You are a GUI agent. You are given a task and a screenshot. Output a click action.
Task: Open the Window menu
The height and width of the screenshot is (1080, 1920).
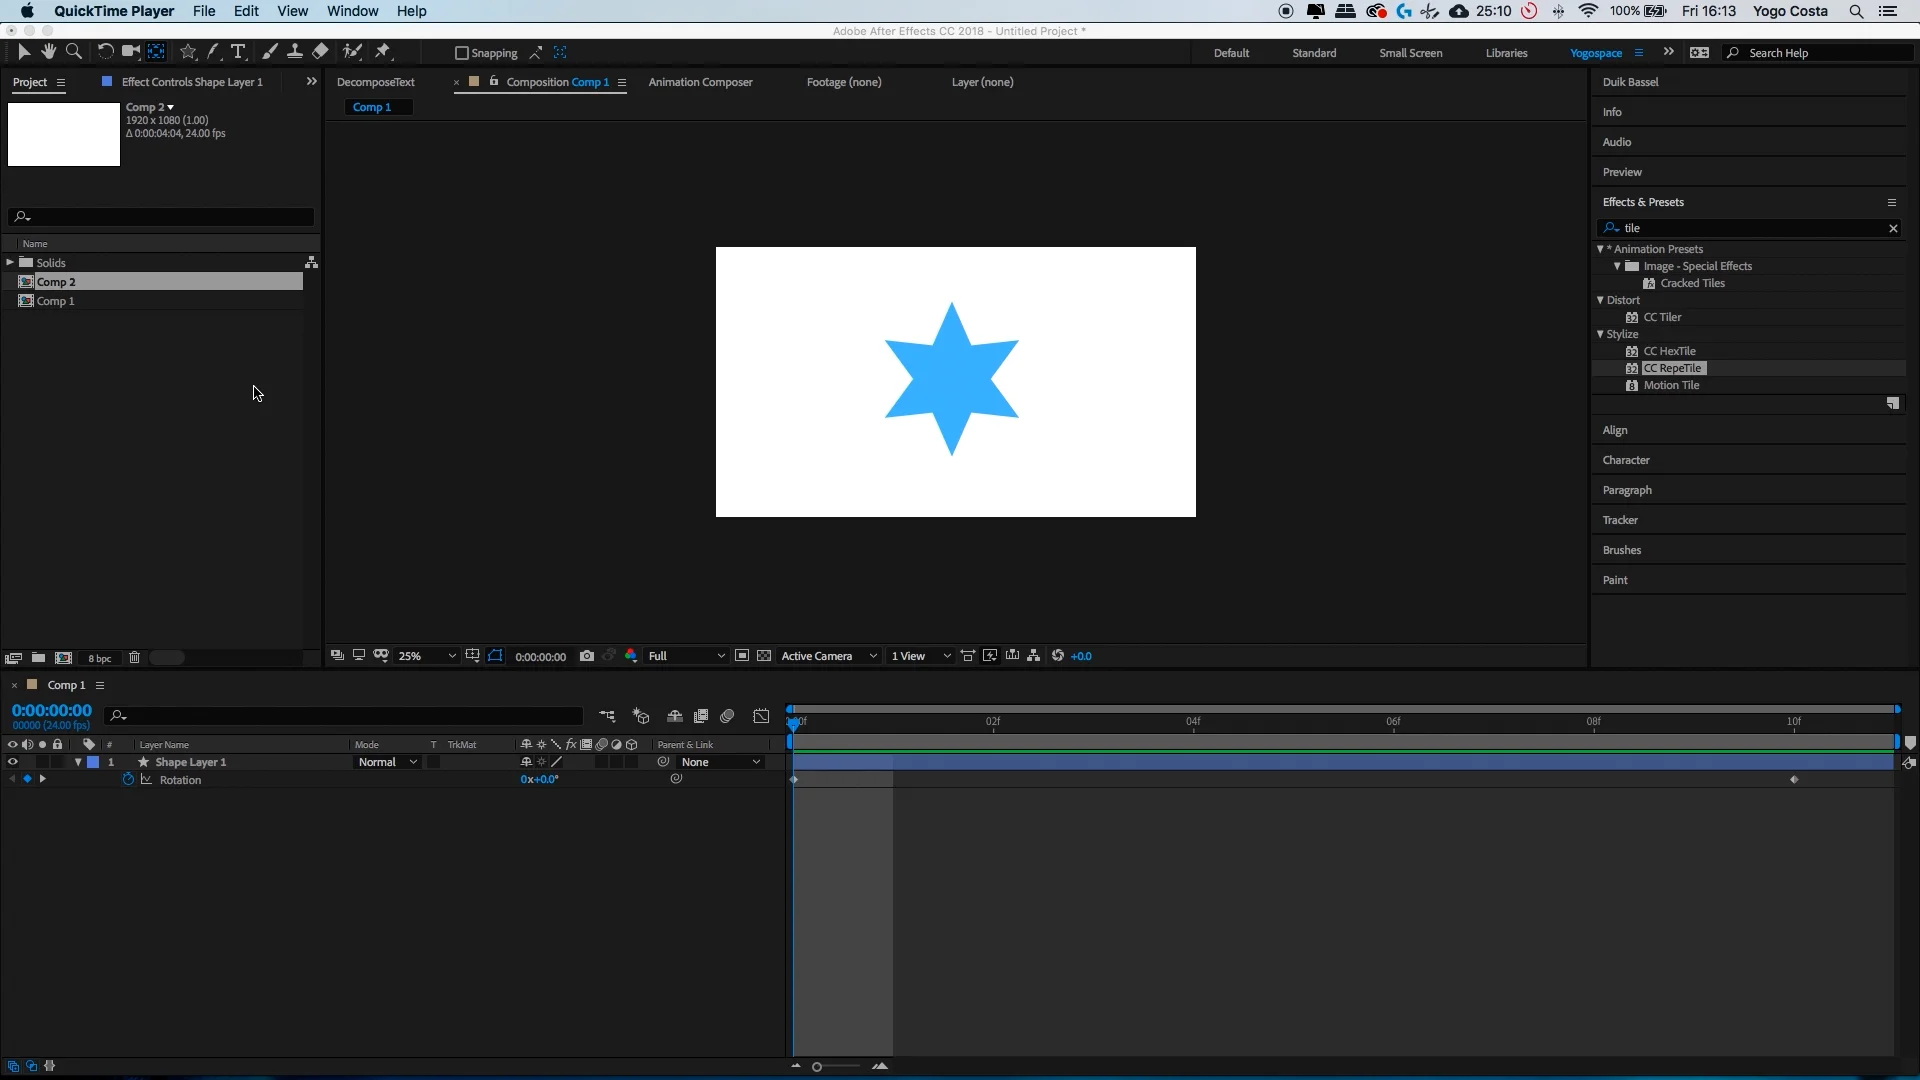[x=352, y=11]
